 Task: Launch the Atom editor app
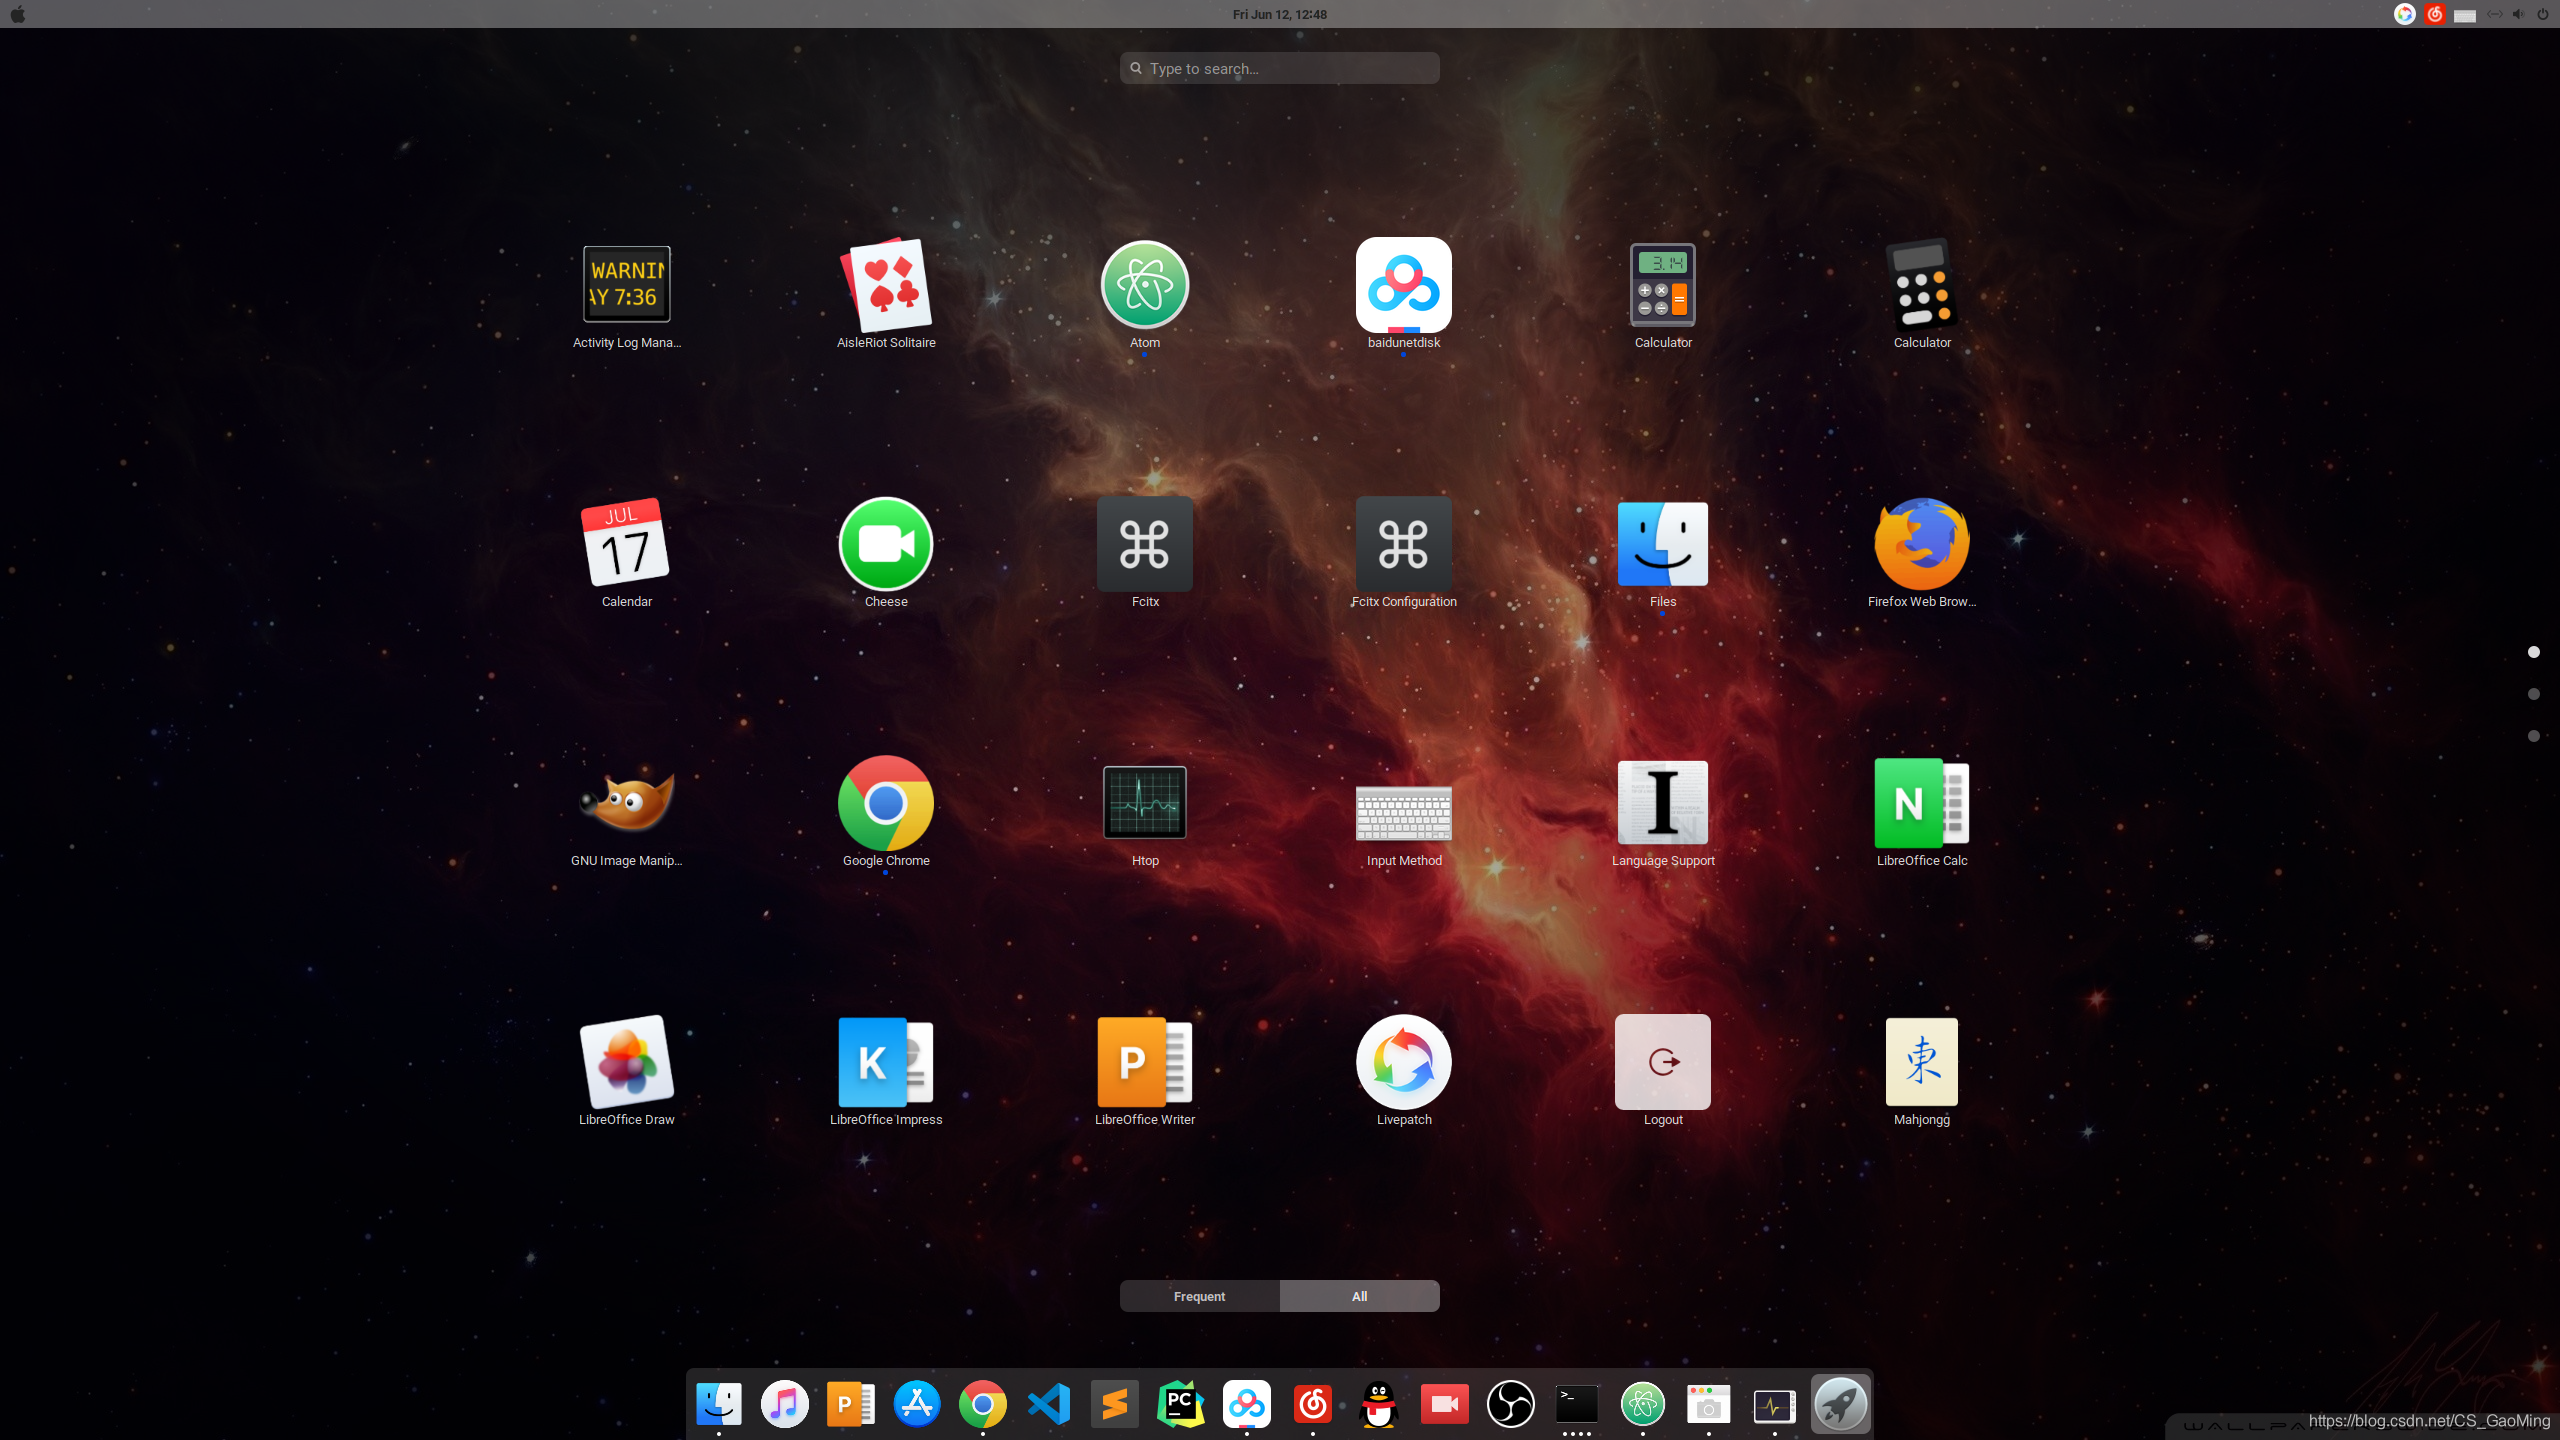click(x=1144, y=286)
